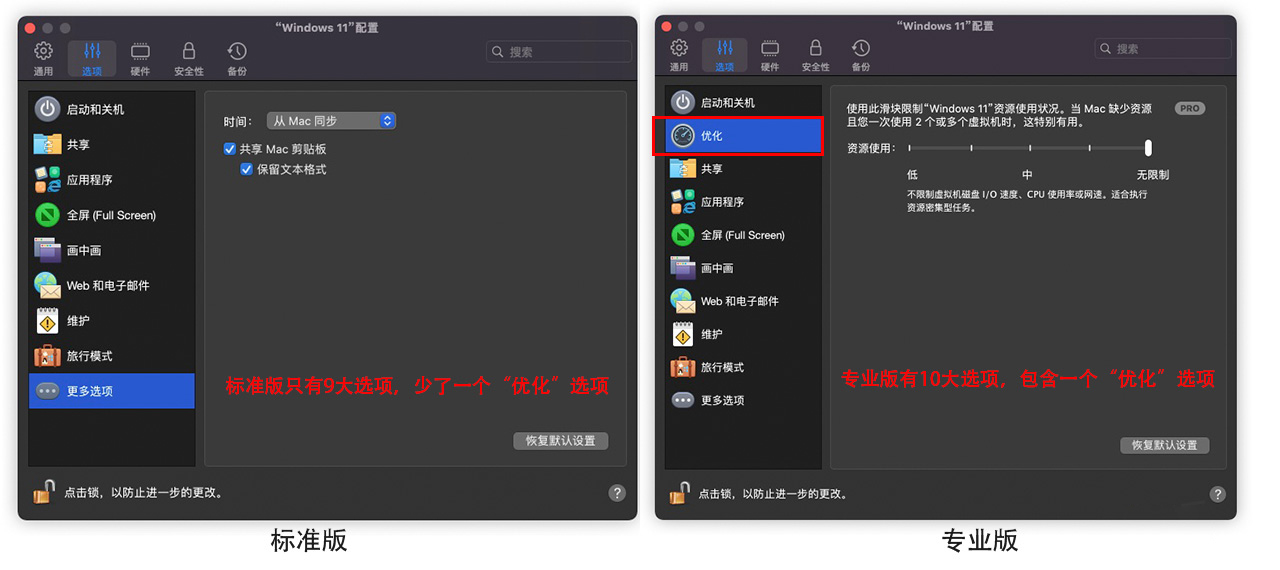Viewport: 1280px width, 570px height.
Task: Select 优化 in pro edition sidebar
Action: click(743, 135)
